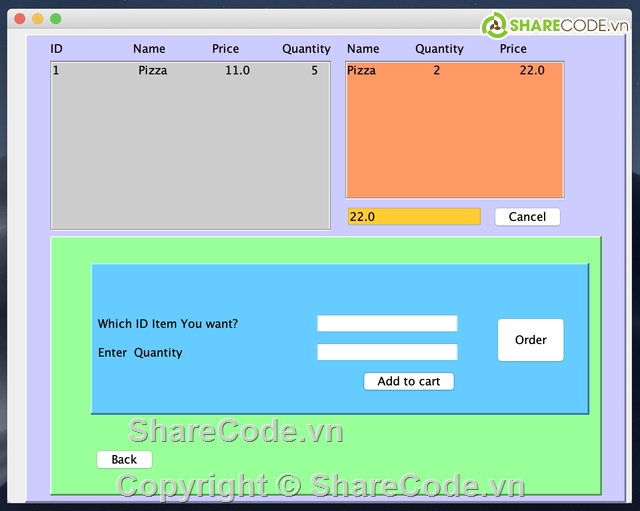Click the Quantity header above the menu list

tap(306, 49)
